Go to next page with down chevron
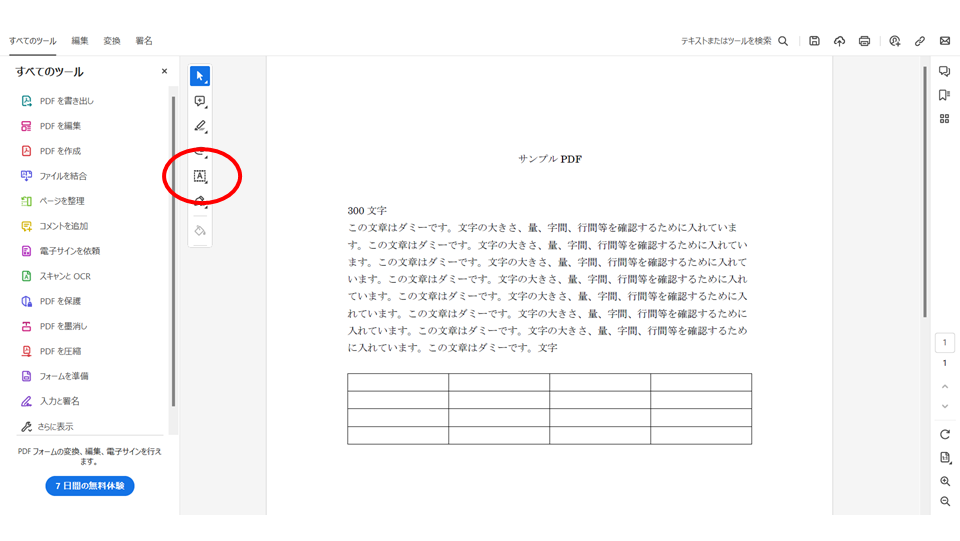The image size is (960, 541). [945, 406]
